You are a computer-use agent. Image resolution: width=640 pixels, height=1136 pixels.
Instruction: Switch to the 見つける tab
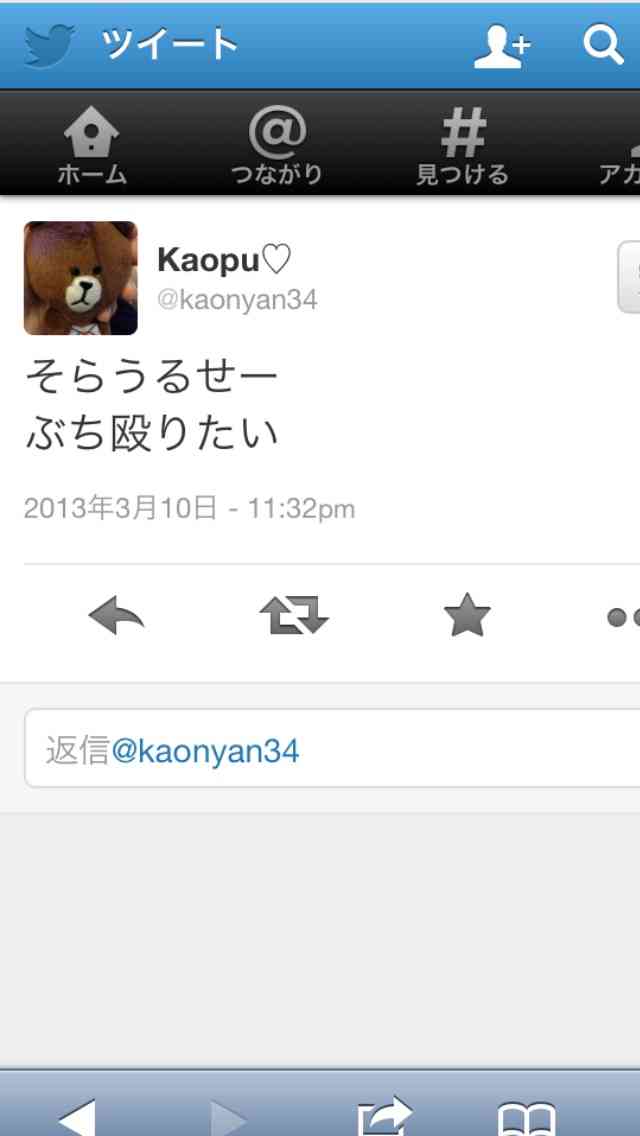(462, 146)
